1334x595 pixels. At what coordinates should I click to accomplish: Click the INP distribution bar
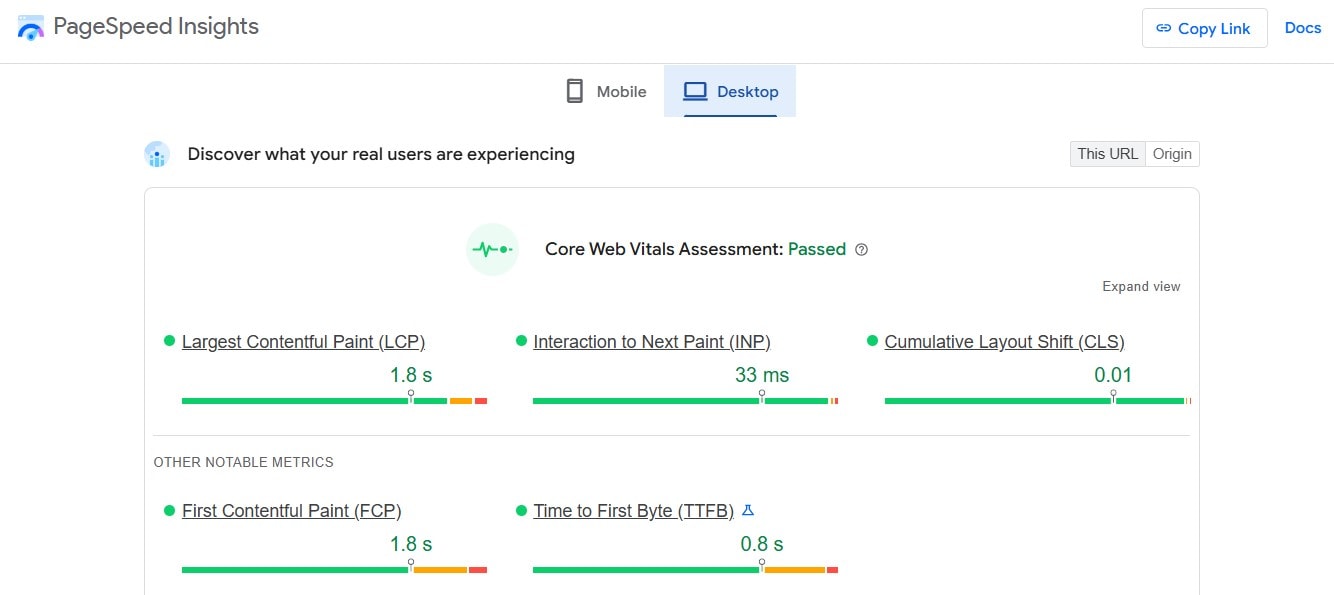685,401
